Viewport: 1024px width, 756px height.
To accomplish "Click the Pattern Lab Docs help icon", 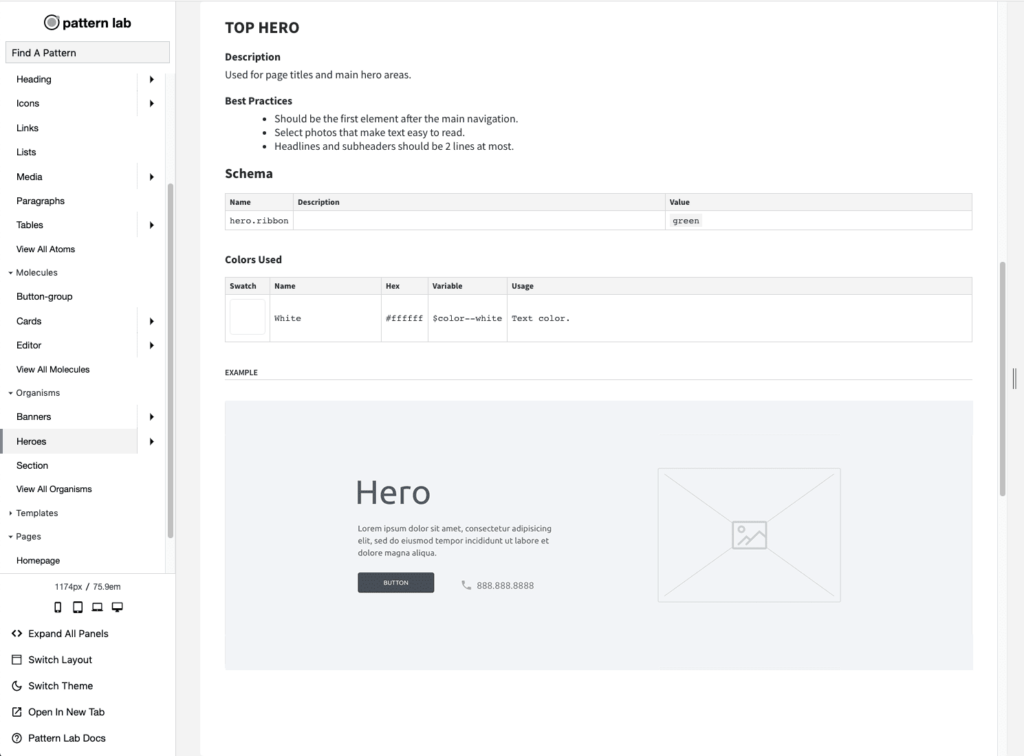I will [x=17, y=738].
